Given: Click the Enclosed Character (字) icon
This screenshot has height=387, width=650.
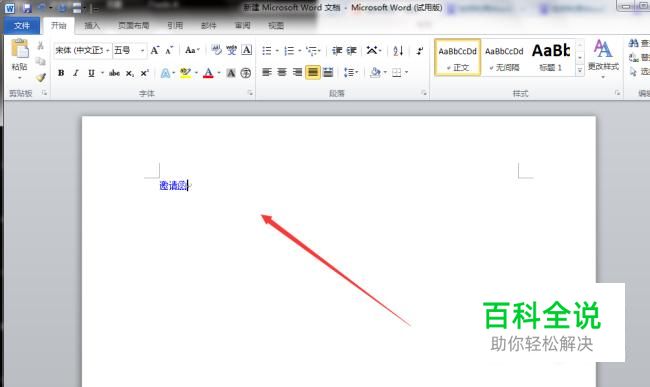Looking at the screenshot, I should tap(245, 73).
